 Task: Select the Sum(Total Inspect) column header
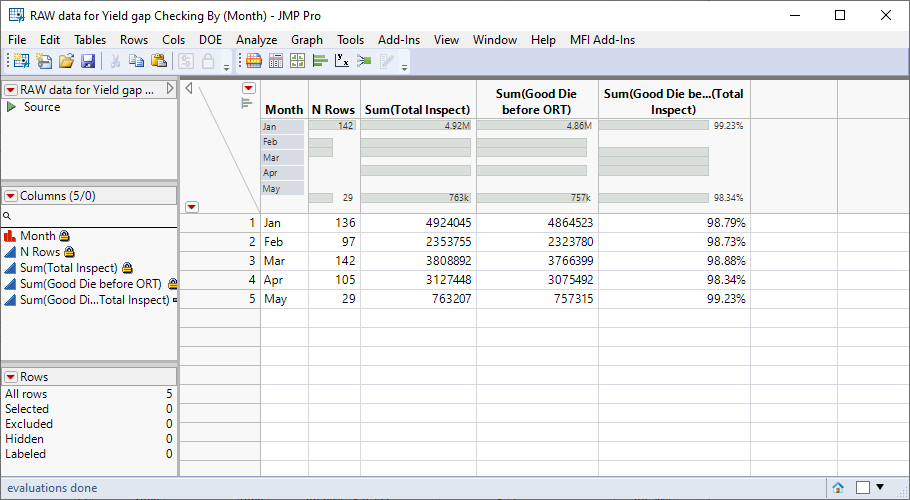(417, 110)
